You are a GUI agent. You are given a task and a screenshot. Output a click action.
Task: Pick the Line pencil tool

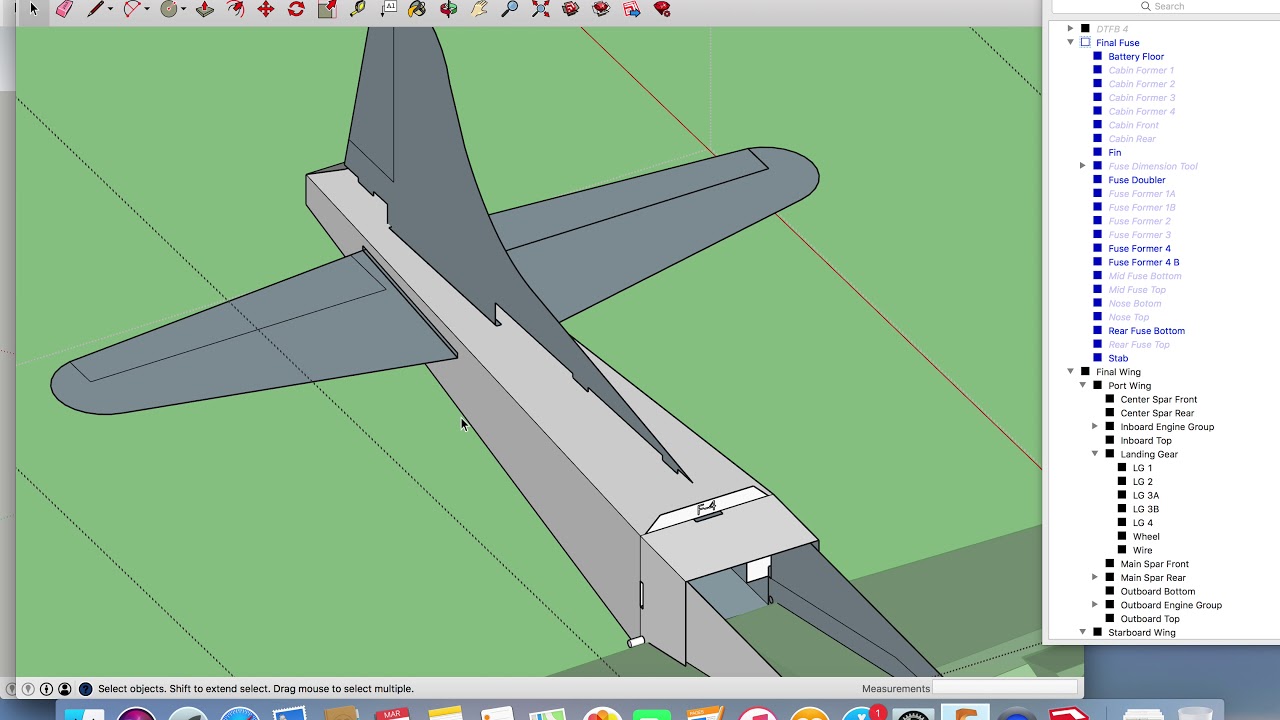(x=96, y=9)
